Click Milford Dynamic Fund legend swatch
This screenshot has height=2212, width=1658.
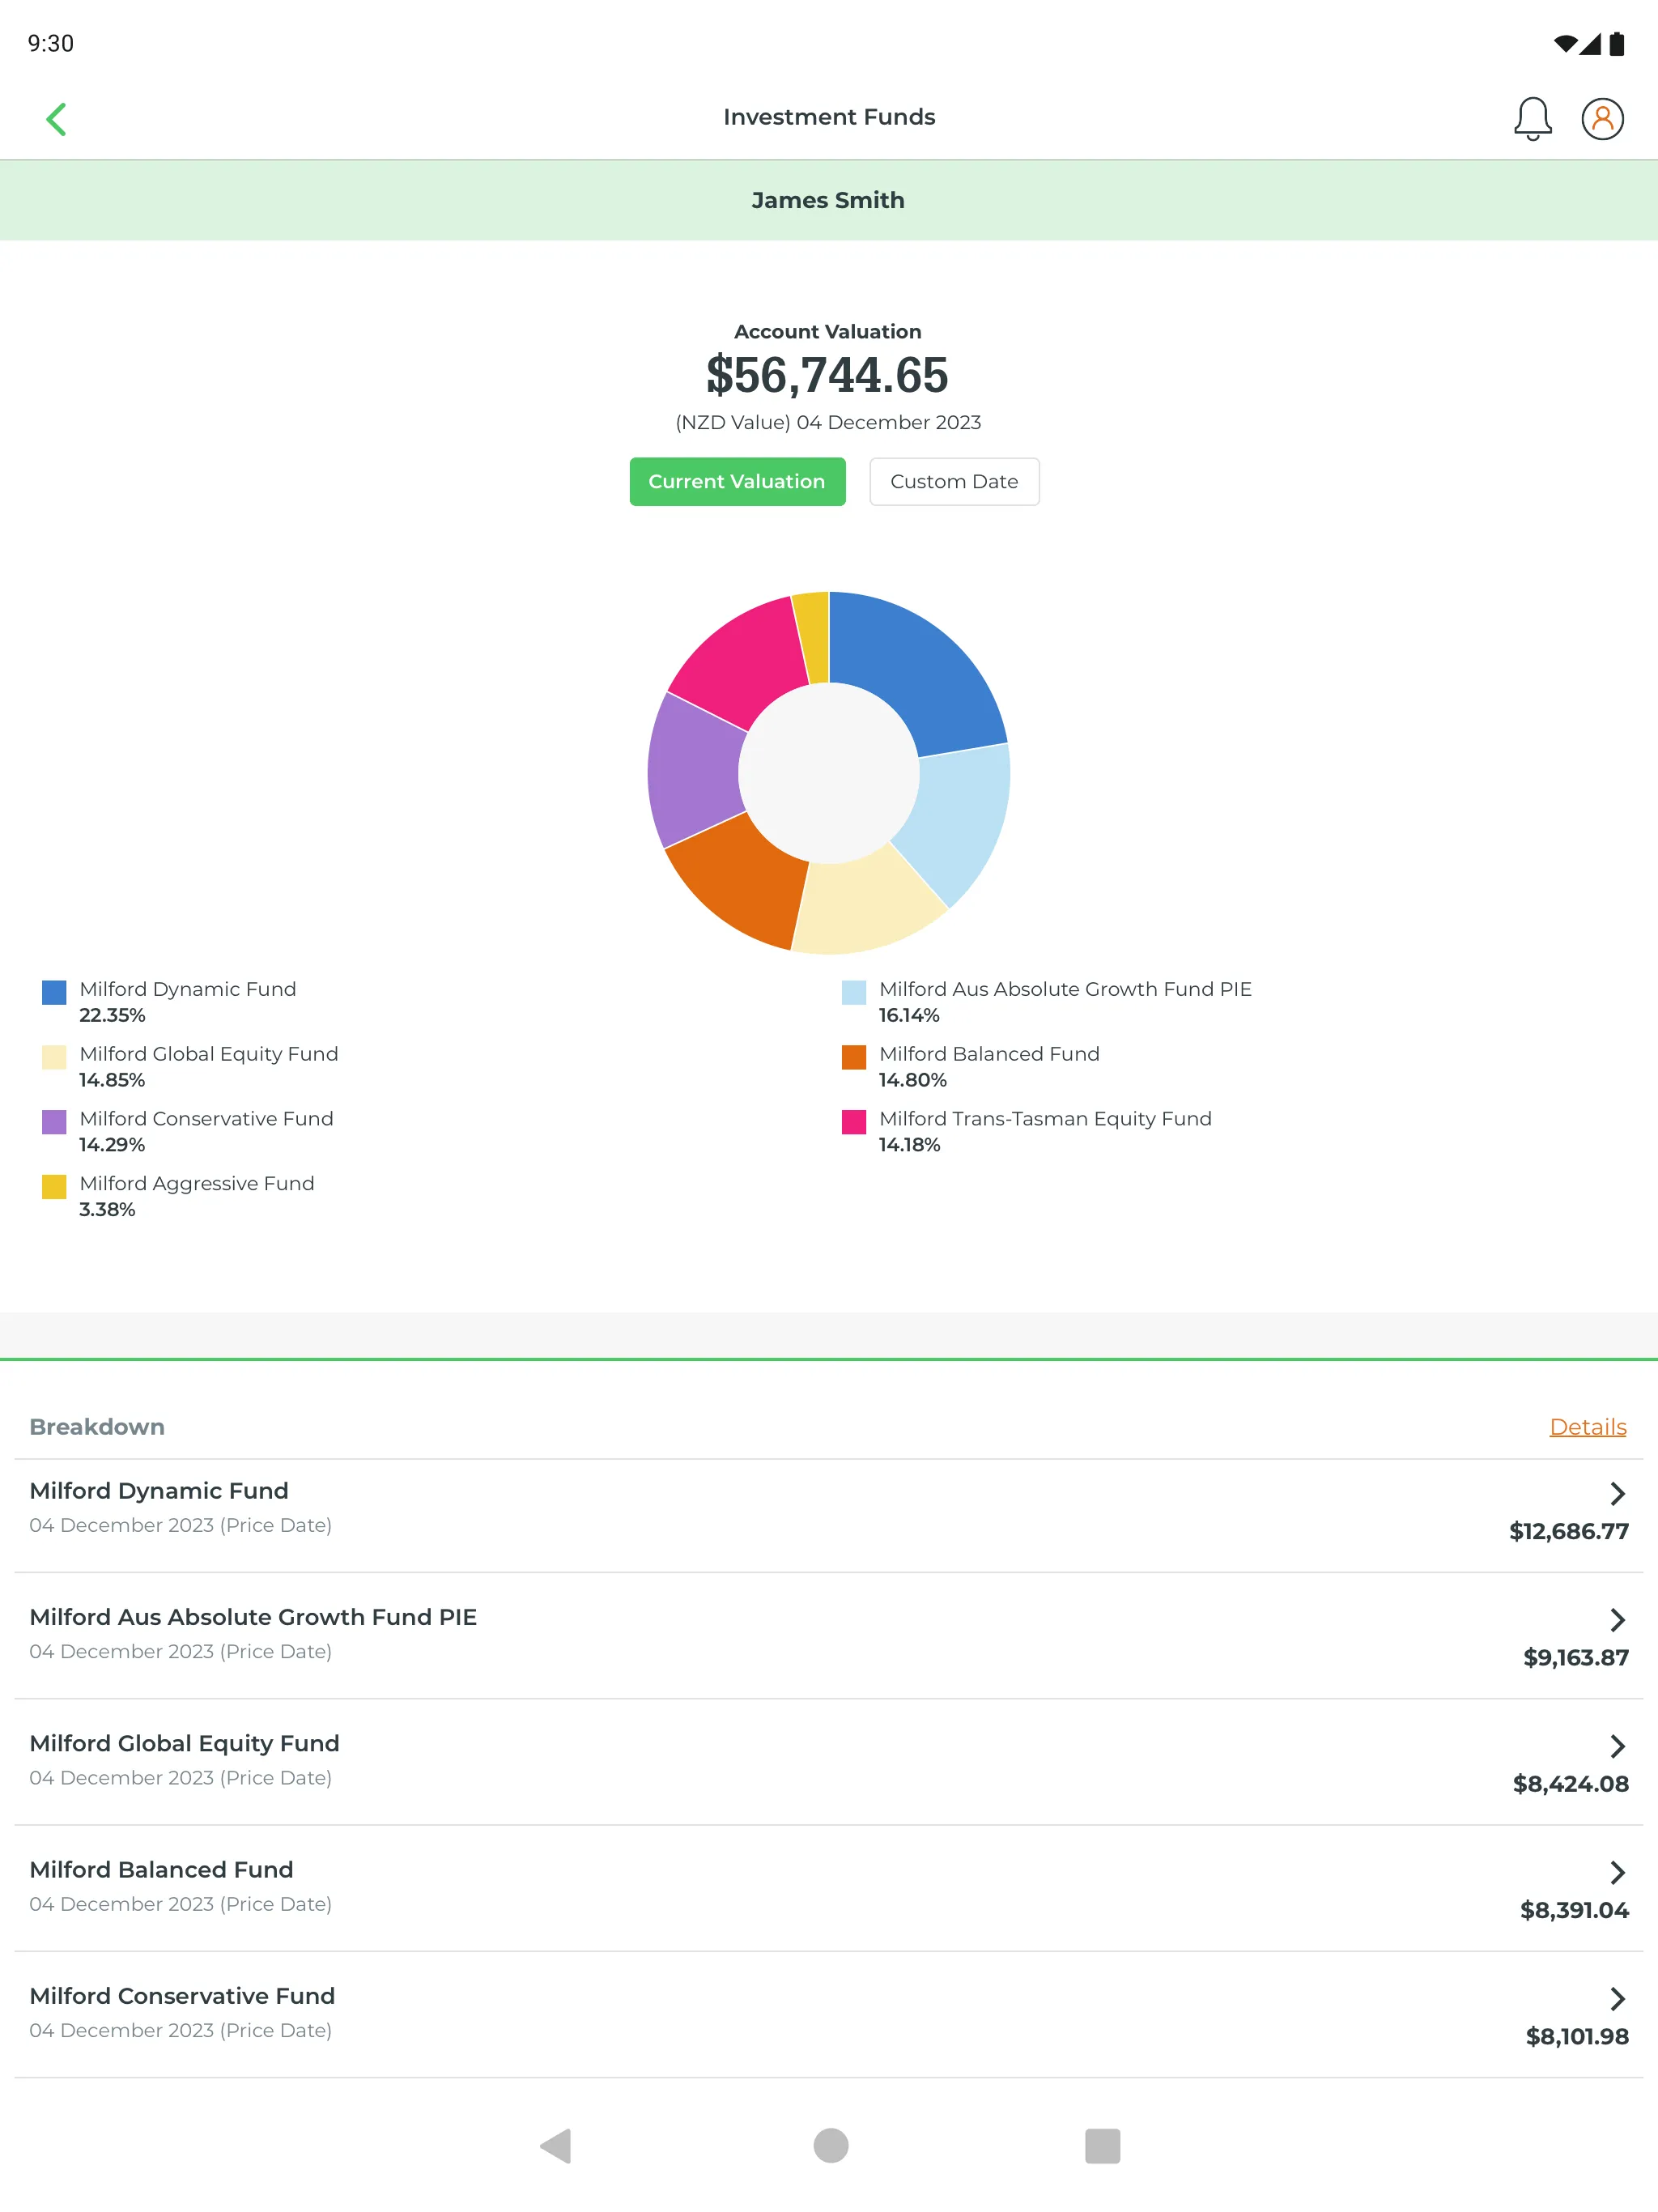point(54,992)
